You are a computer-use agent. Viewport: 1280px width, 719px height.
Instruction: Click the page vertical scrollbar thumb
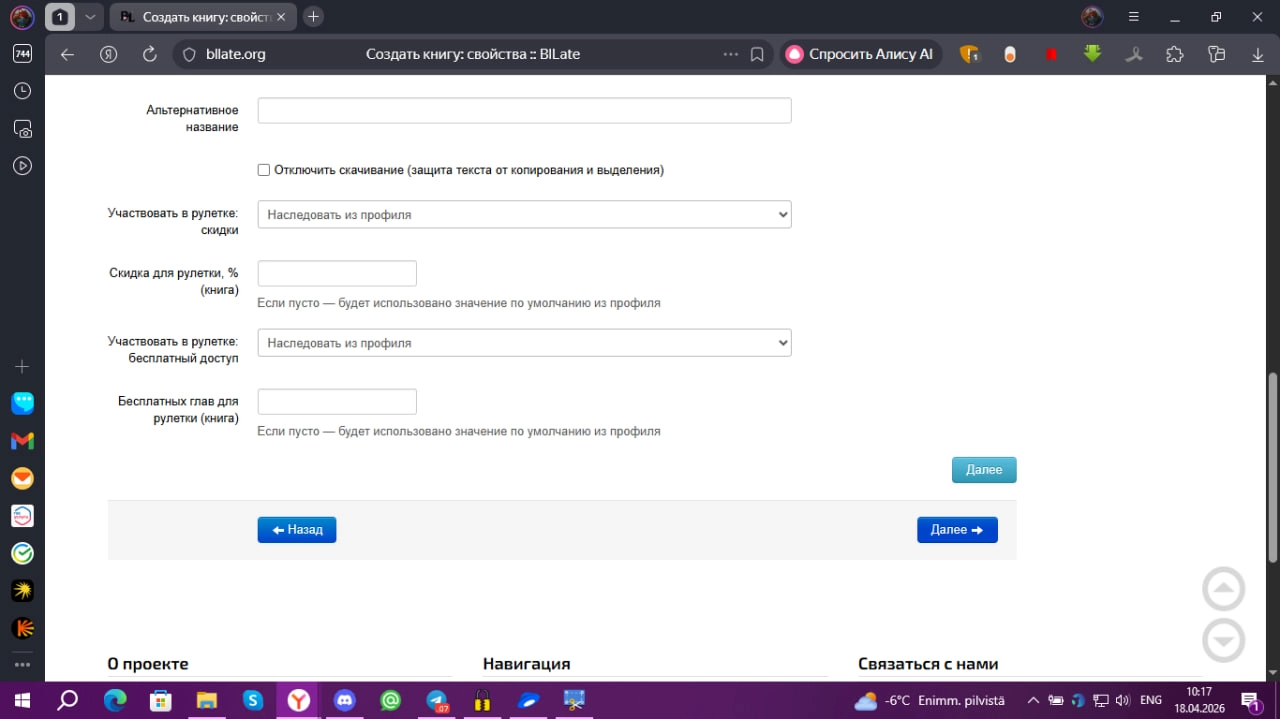point(1273,467)
